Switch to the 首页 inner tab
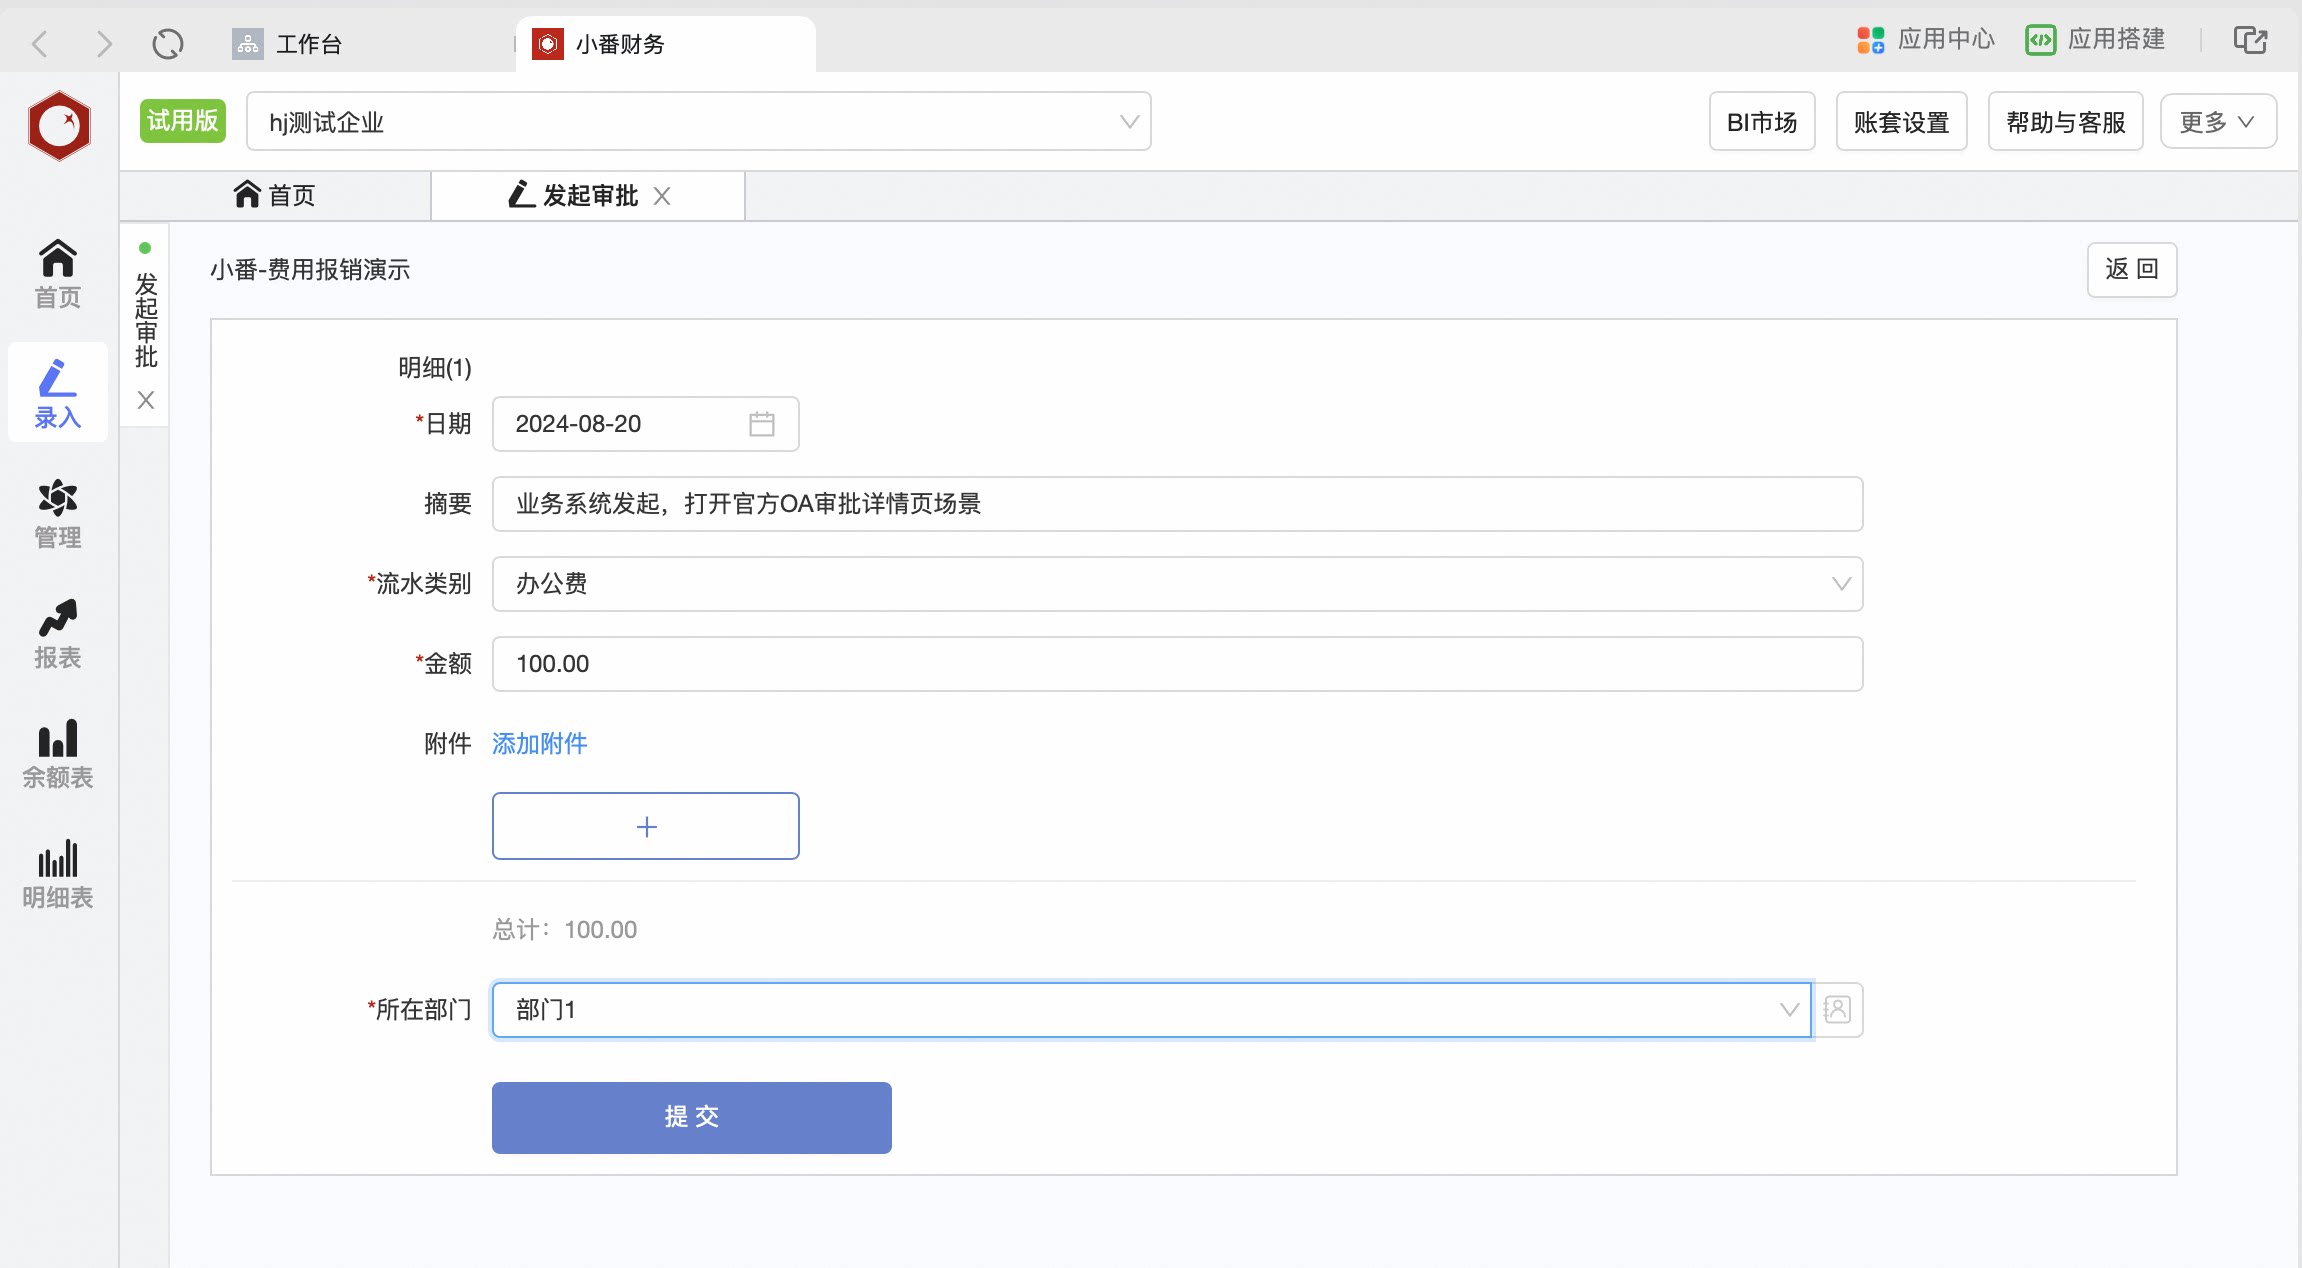 [275, 196]
